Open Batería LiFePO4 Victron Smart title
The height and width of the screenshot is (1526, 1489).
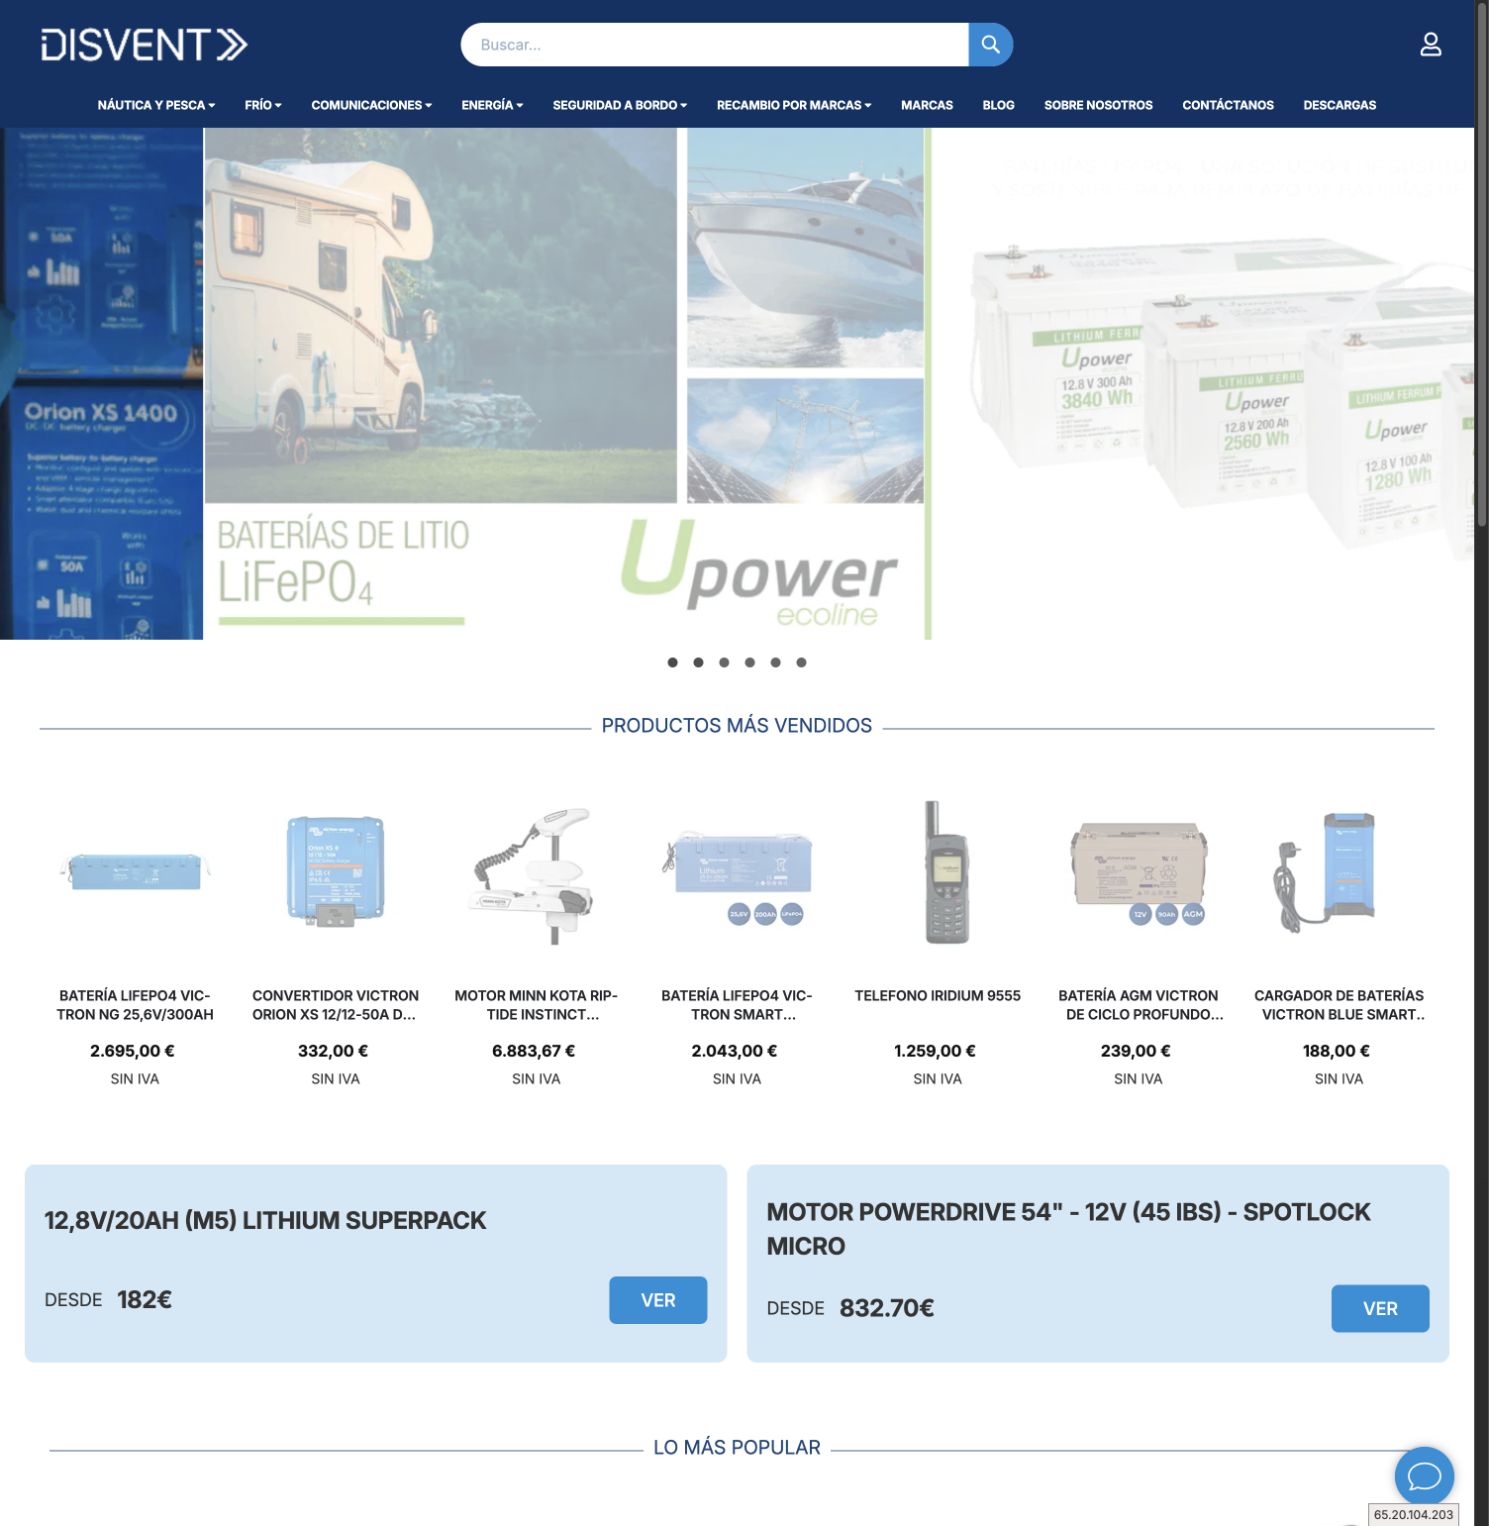737,1005
